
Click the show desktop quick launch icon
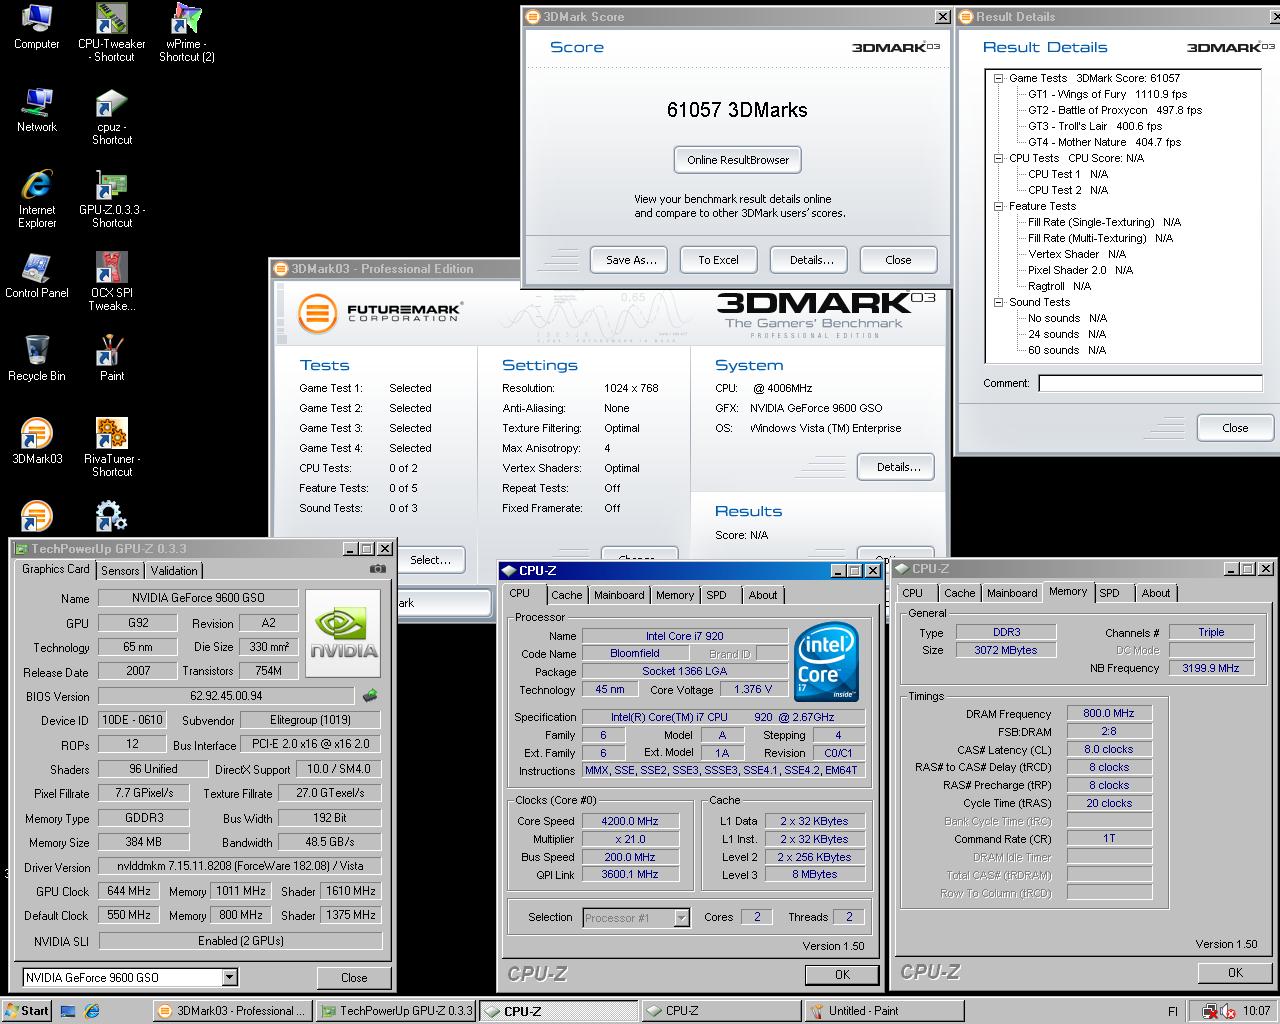coord(69,1011)
